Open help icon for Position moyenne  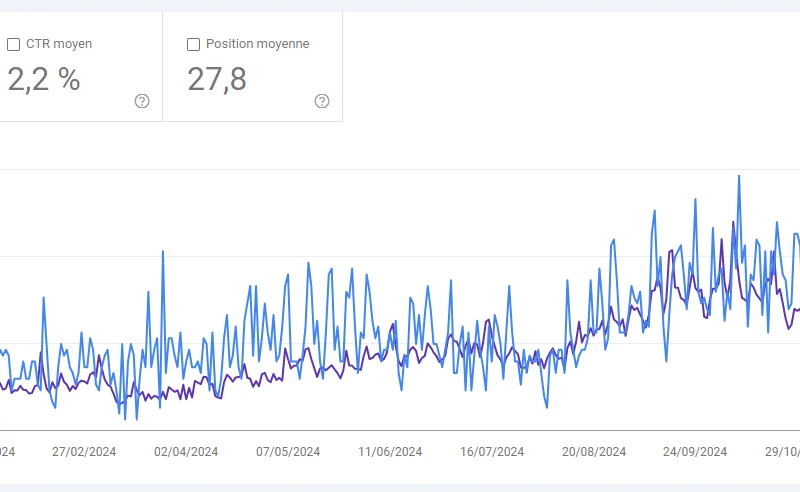(322, 101)
